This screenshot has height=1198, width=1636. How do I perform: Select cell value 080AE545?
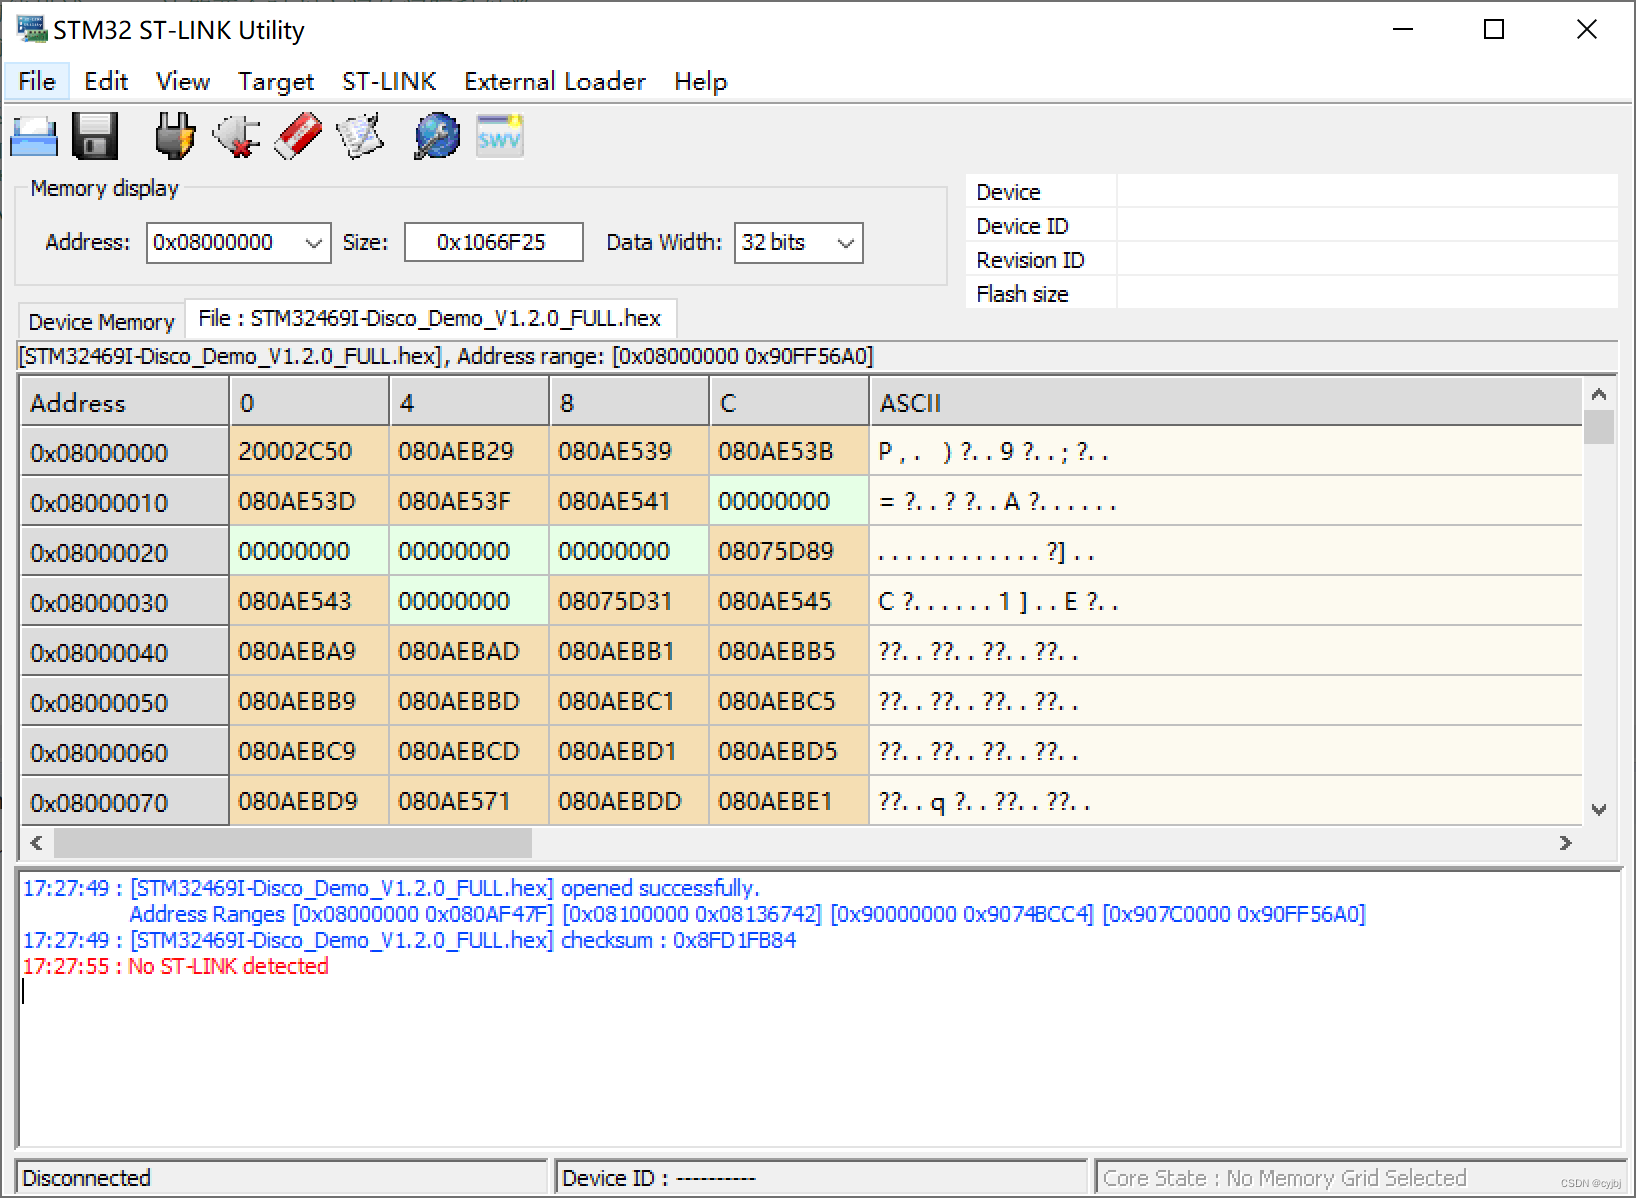tap(789, 601)
